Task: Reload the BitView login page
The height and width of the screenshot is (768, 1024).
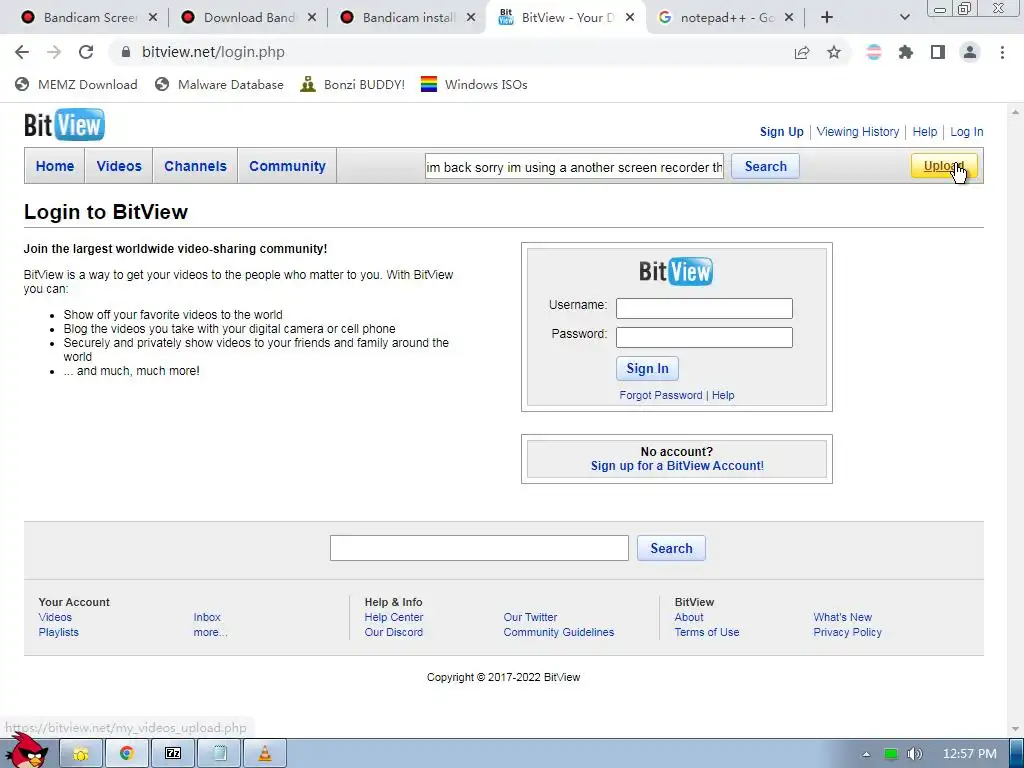Action: (86, 52)
